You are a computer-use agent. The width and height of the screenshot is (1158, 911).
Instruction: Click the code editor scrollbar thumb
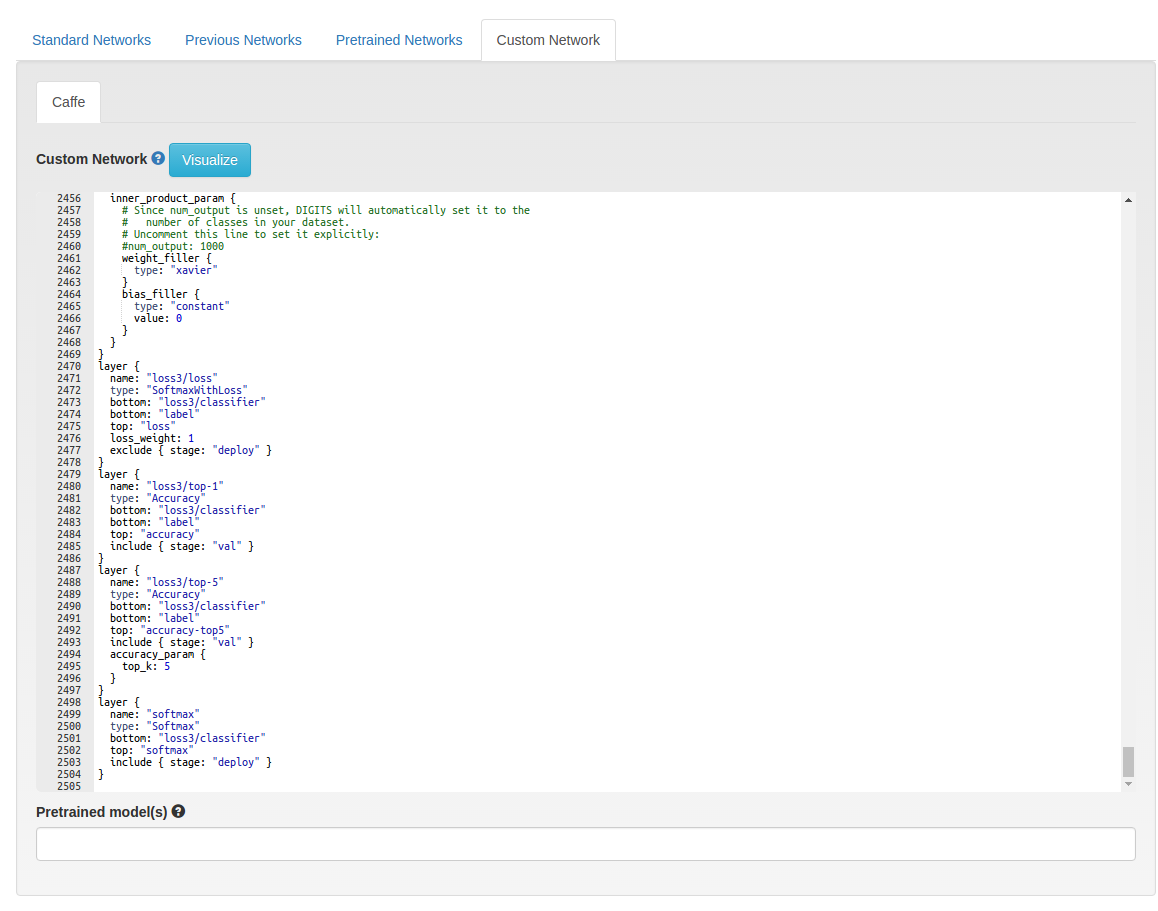pos(1128,762)
